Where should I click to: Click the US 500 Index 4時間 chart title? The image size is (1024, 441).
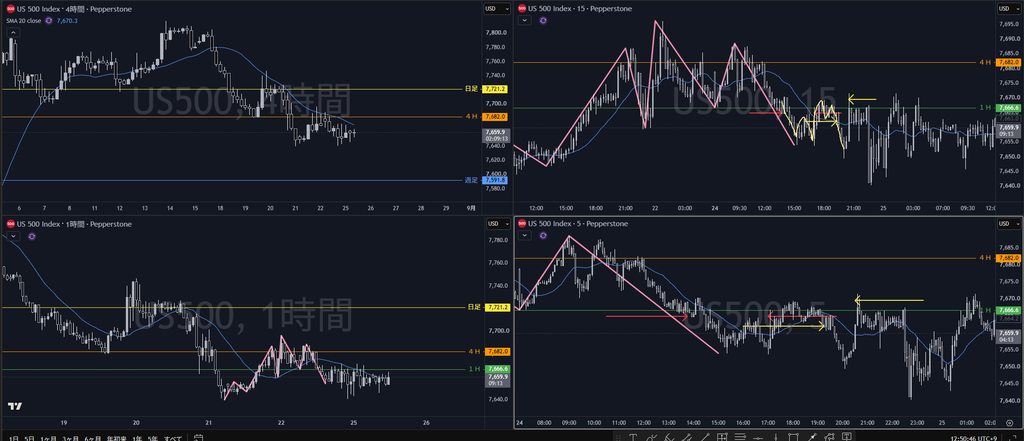(74, 8)
